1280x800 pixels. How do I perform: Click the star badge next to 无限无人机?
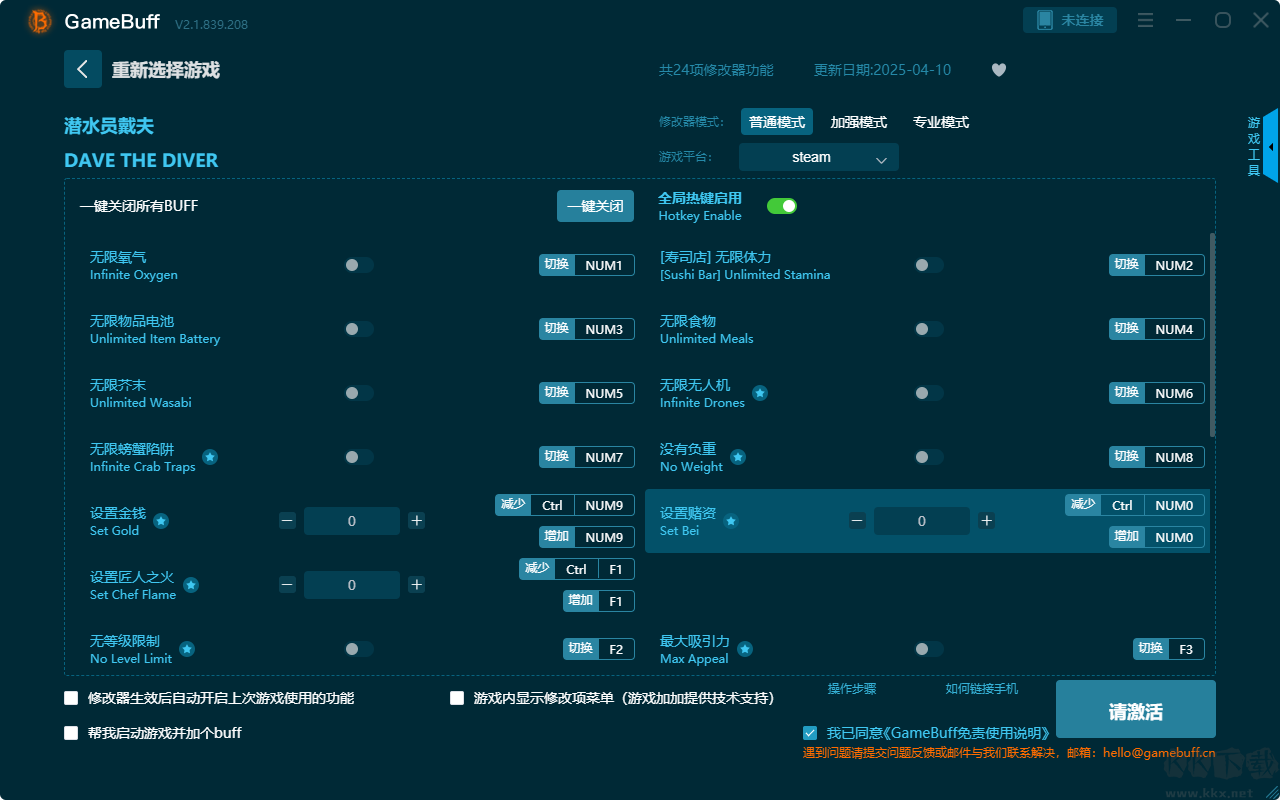pos(760,393)
